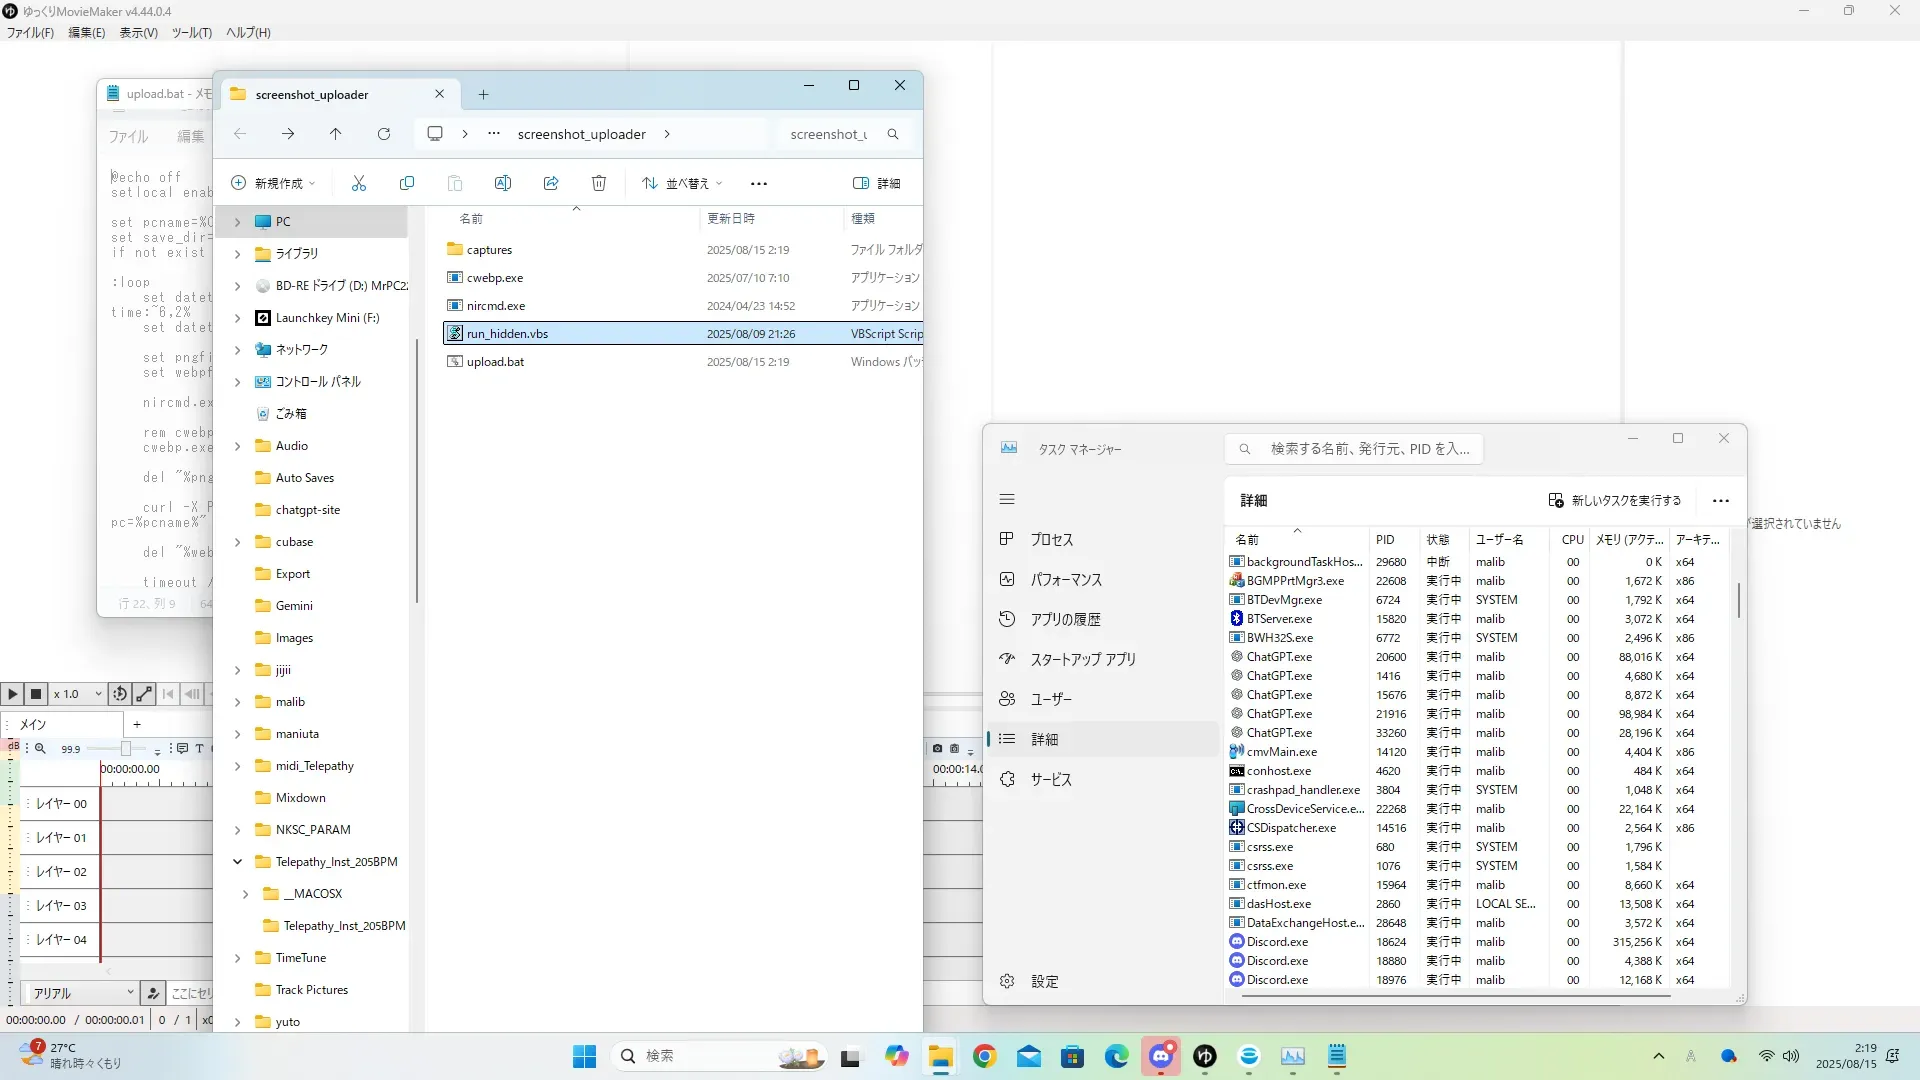Click the Explorer cut scissors icon
1920x1080 pixels.
pos(359,183)
